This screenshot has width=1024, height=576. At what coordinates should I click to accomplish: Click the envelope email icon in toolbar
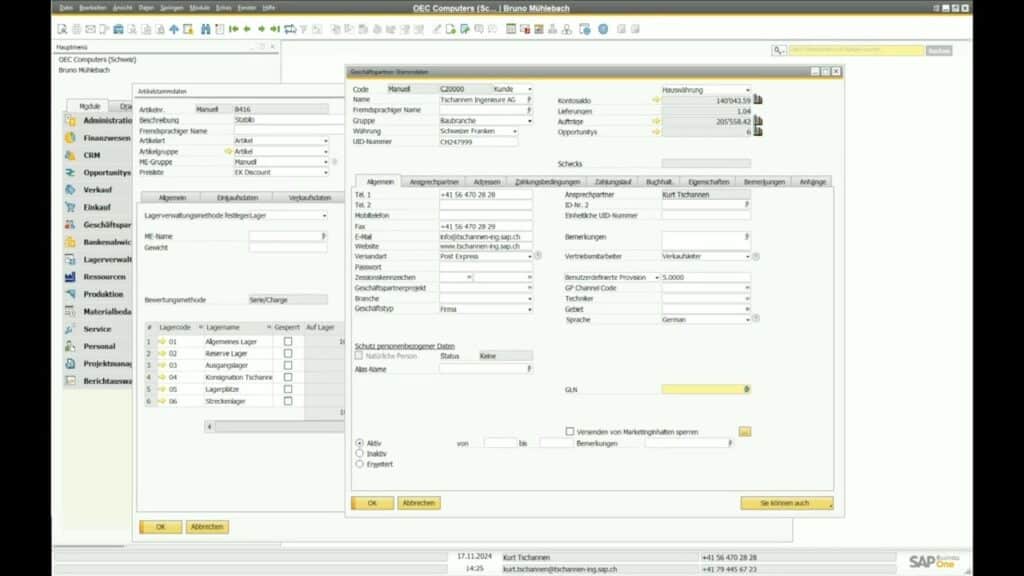point(90,29)
